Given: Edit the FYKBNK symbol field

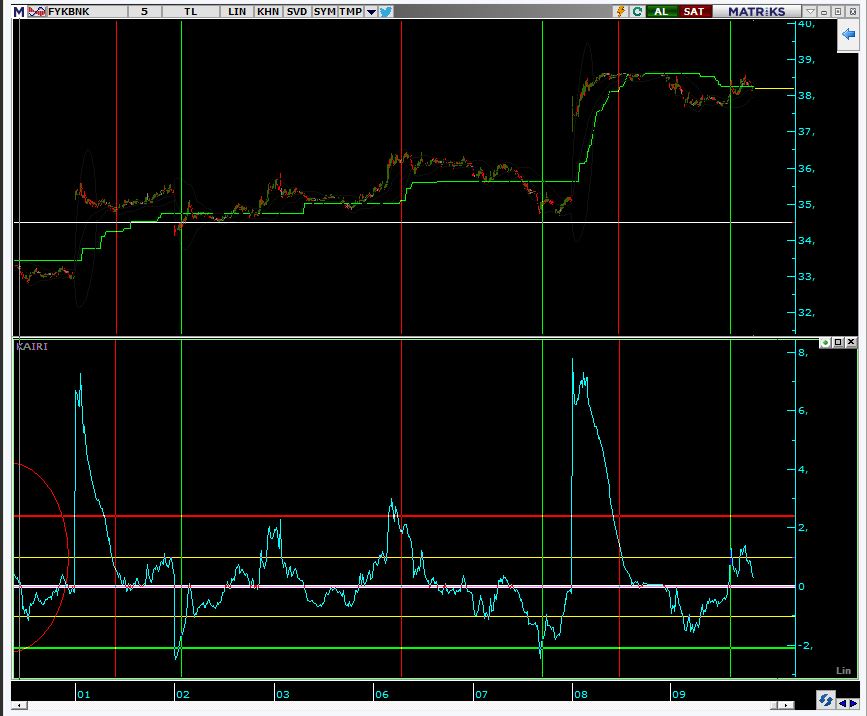Looking at the screenshot, I should tap(87, 11).
